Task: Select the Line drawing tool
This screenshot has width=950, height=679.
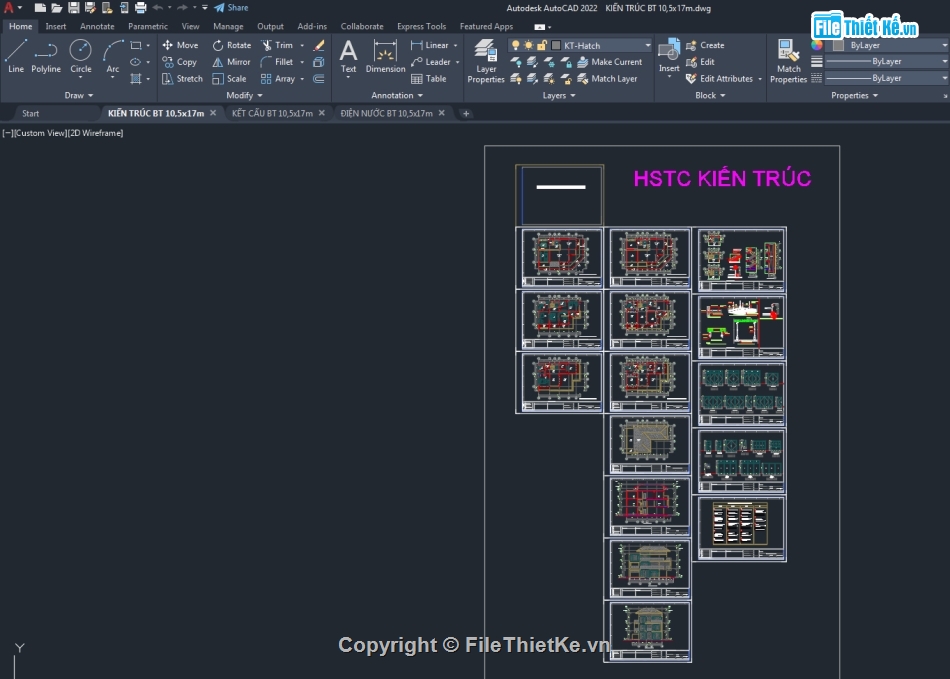Action: 15,57
